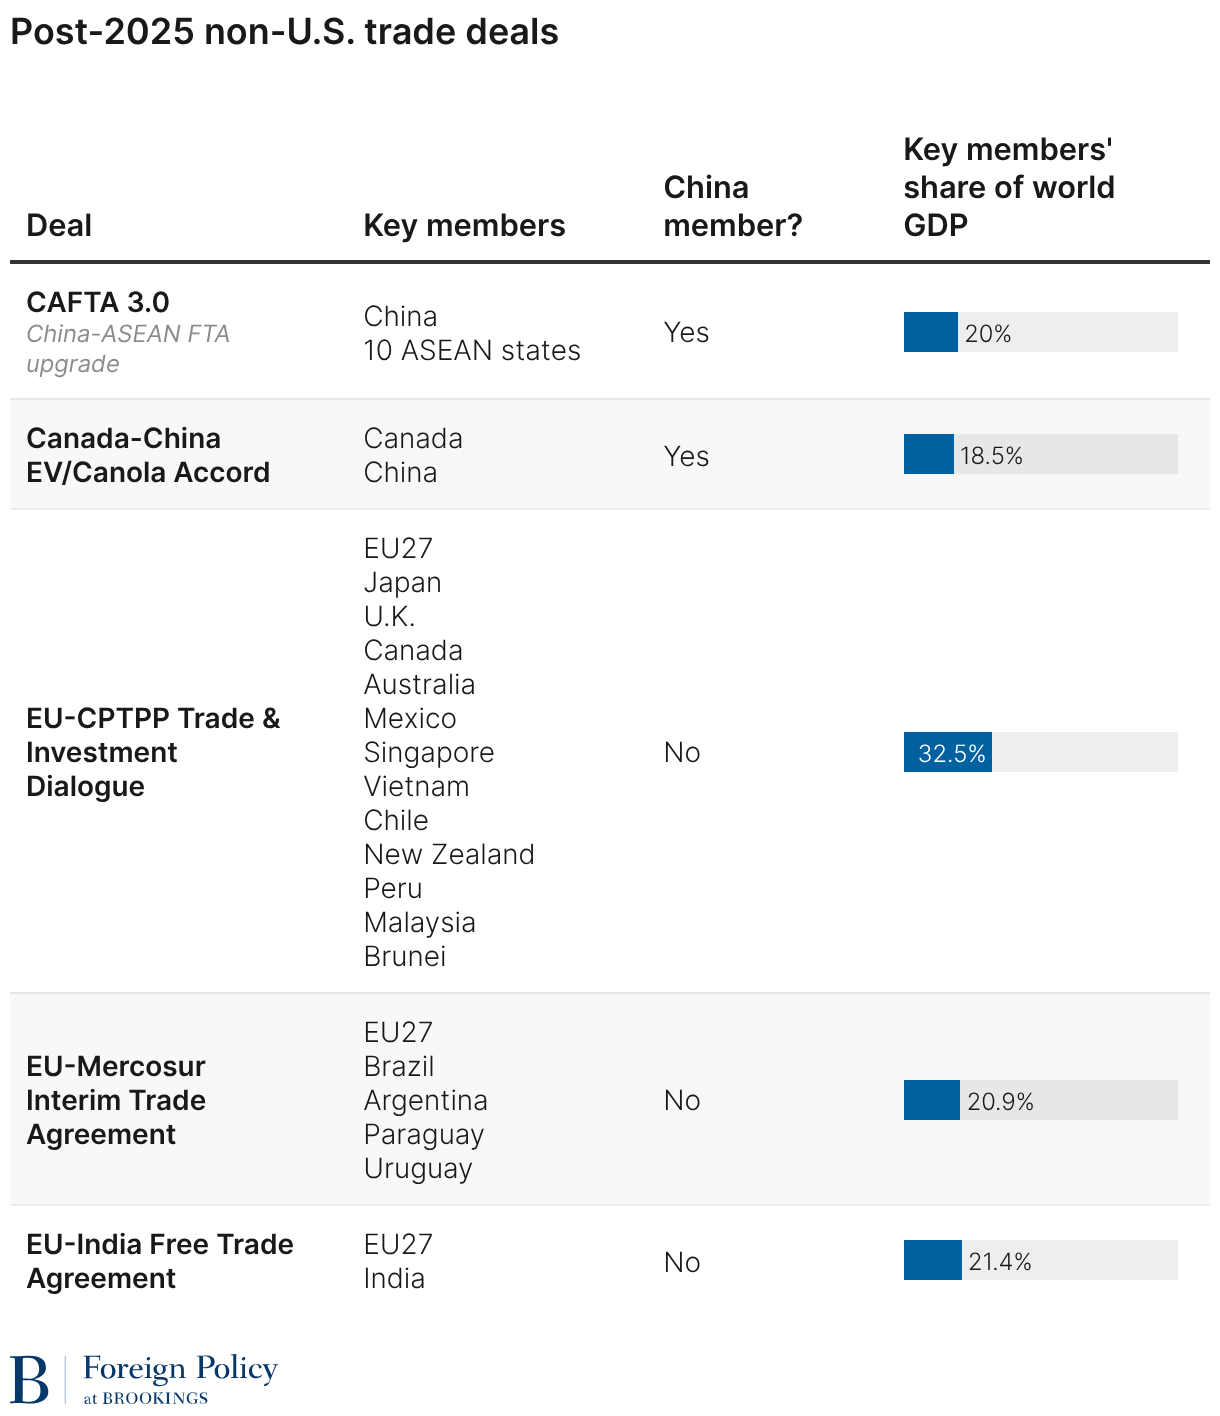Viewport: 1220px width, 1416px height.
Task: Select the Deal column header
Action: click(x=59, y=225)
